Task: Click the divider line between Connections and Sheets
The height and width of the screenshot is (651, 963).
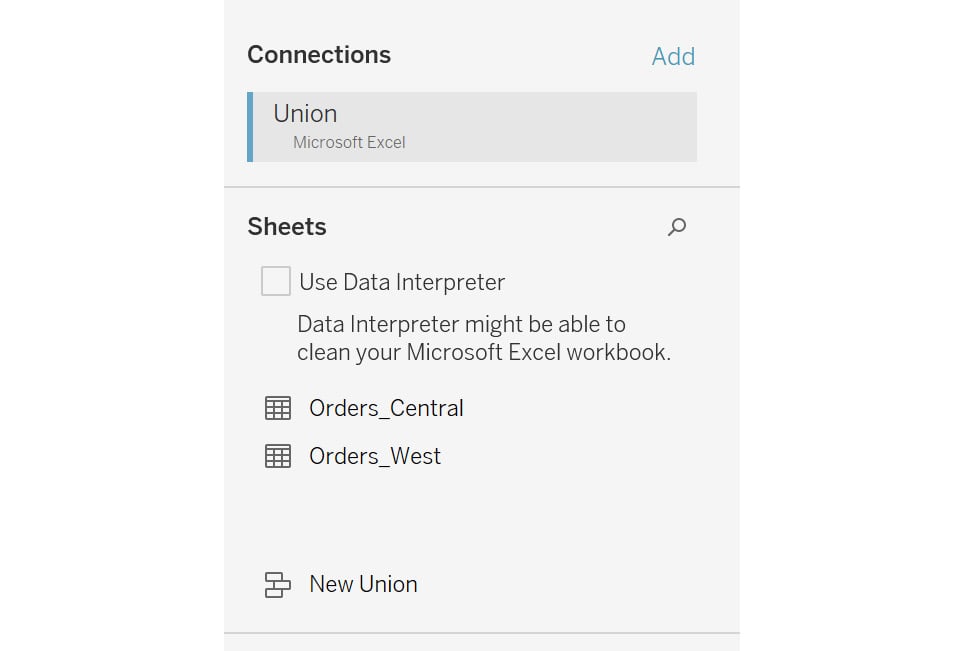Action: point(482,187)
